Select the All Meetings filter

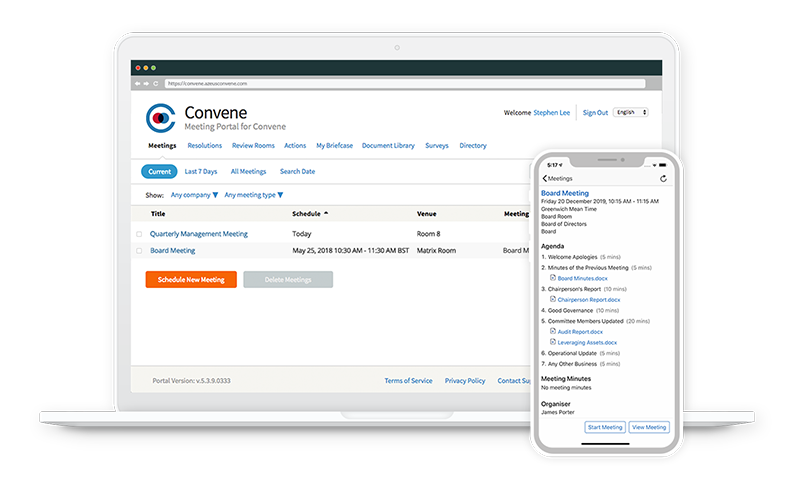coord(248,171)
